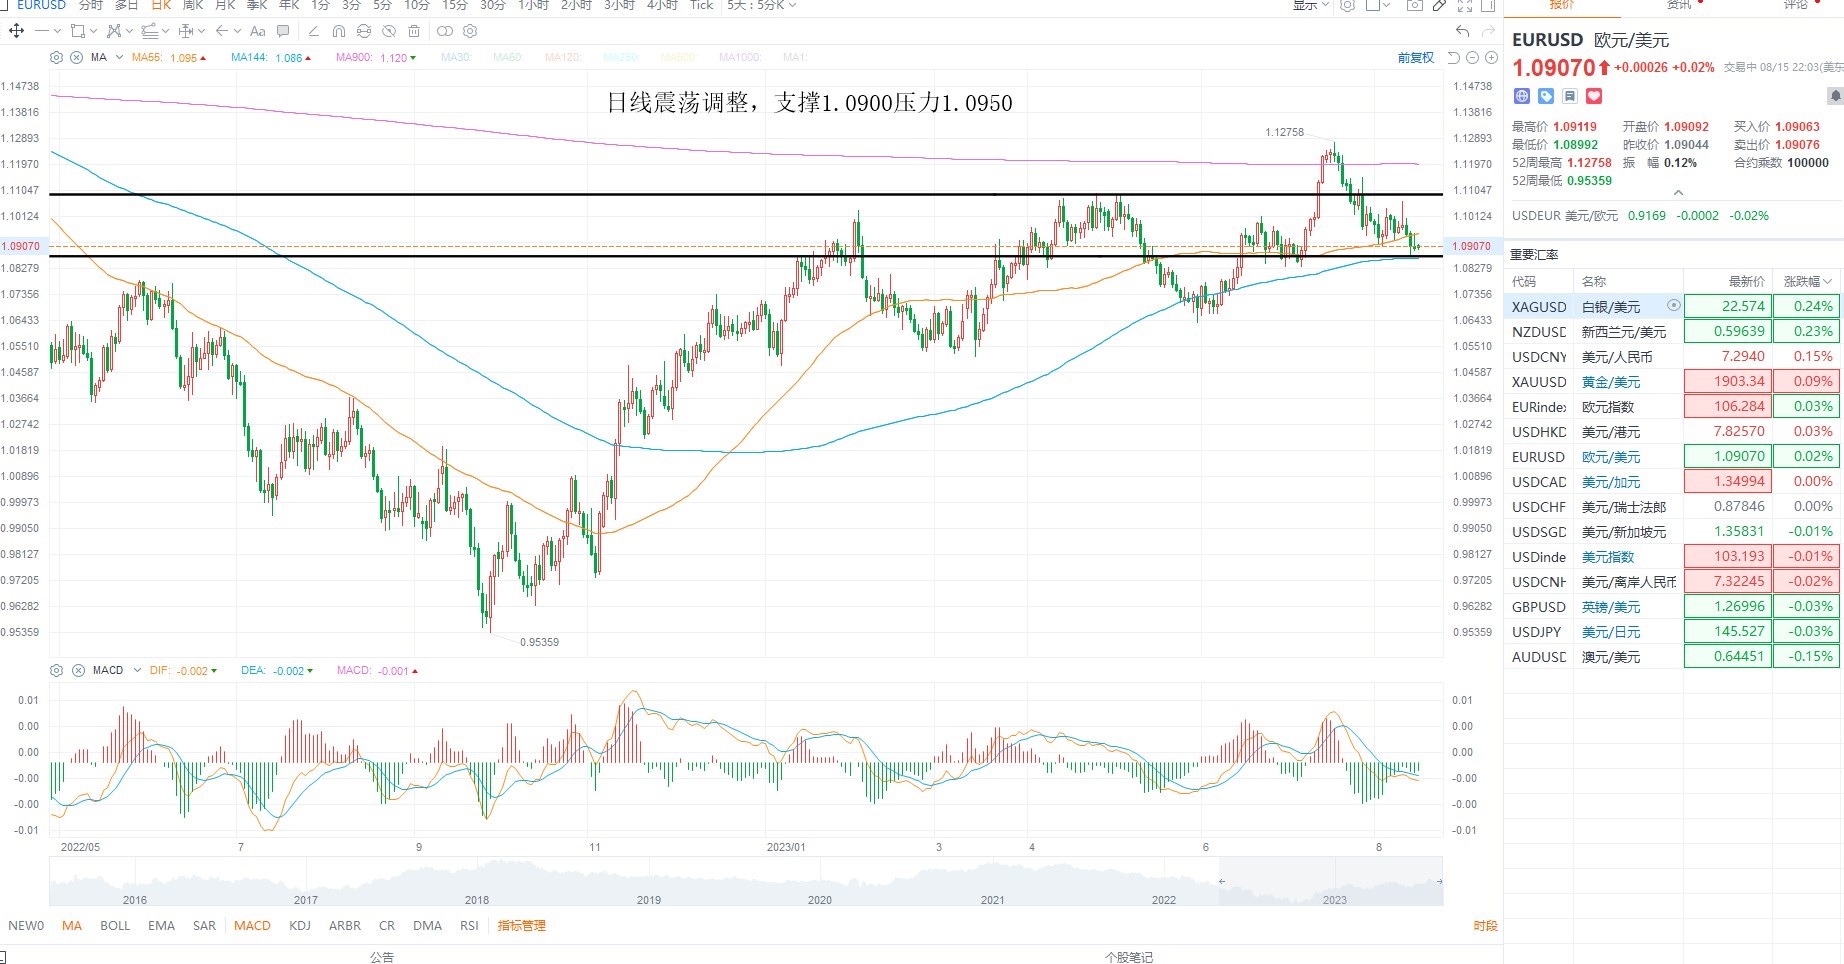Undo the last drawing action
This screenshot has height=964, width=1844.
click(x=1463, y=31)
